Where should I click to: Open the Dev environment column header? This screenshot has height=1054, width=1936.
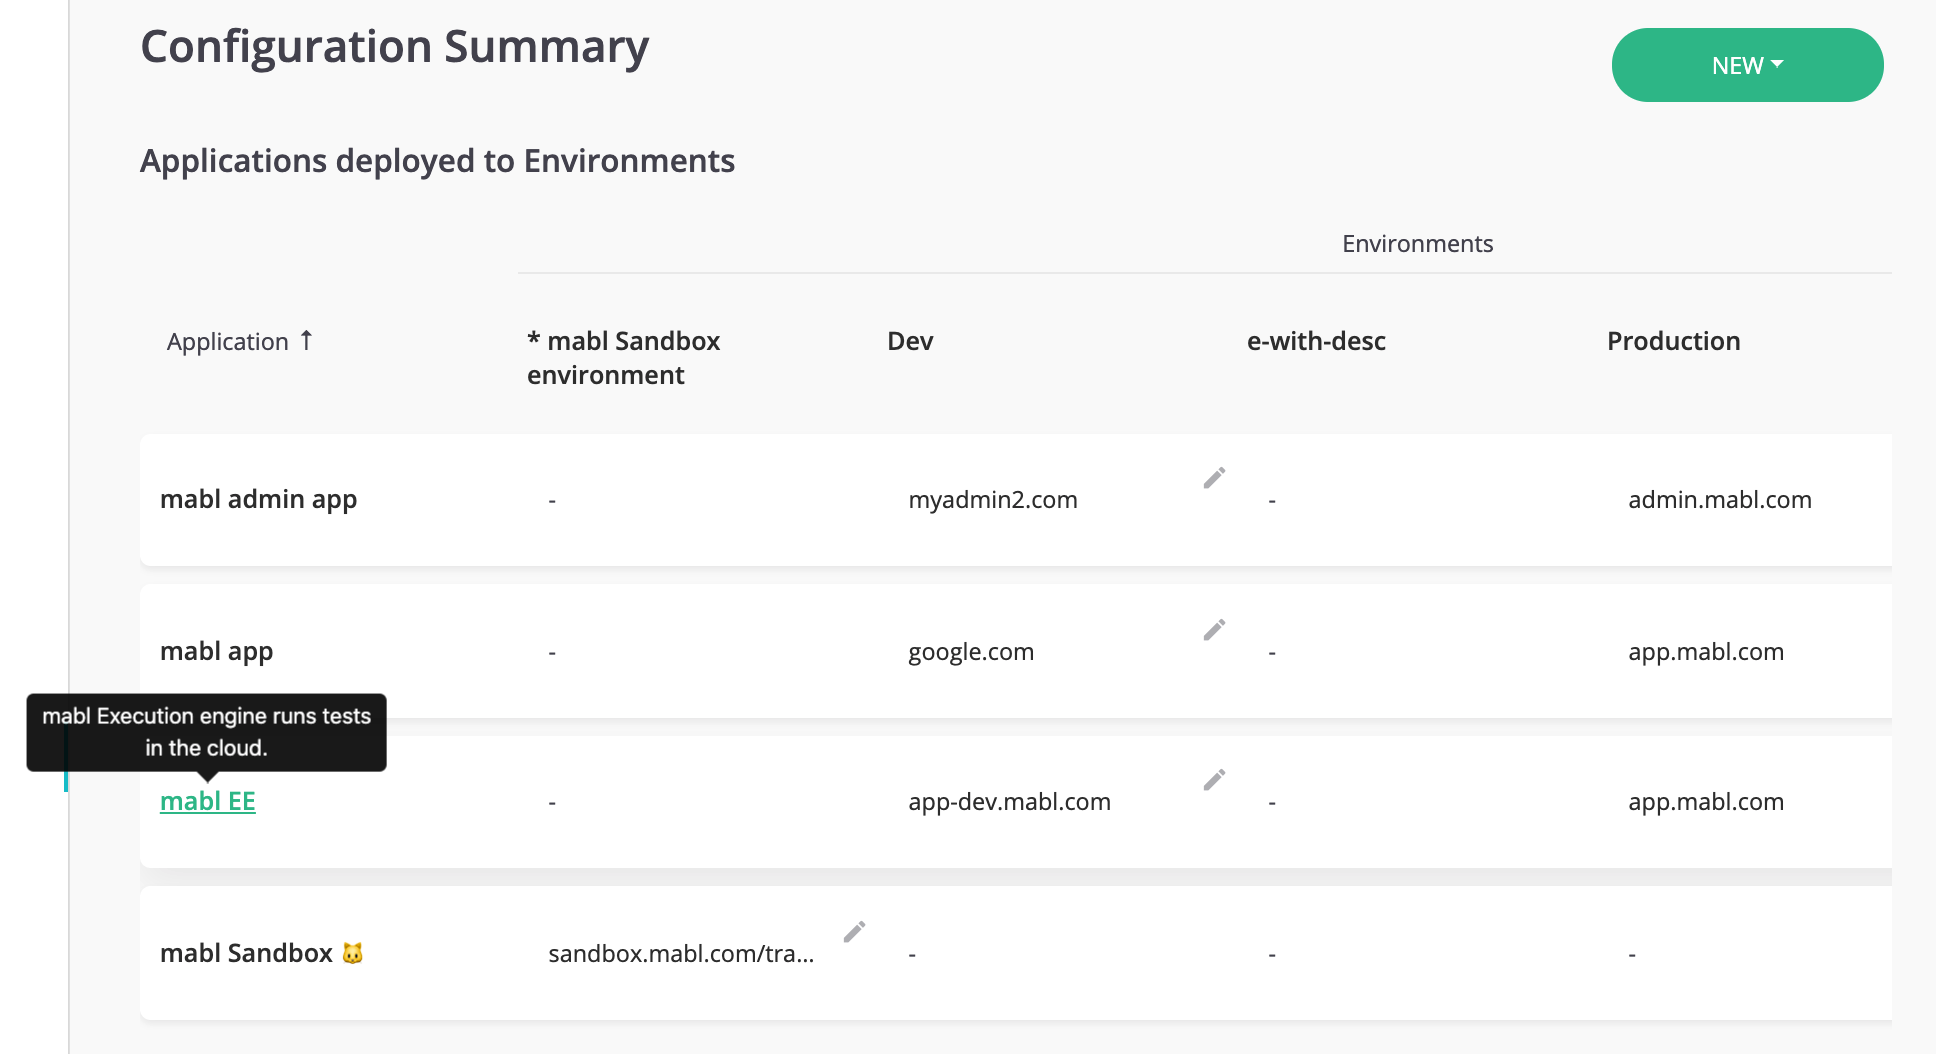(910, 341)
